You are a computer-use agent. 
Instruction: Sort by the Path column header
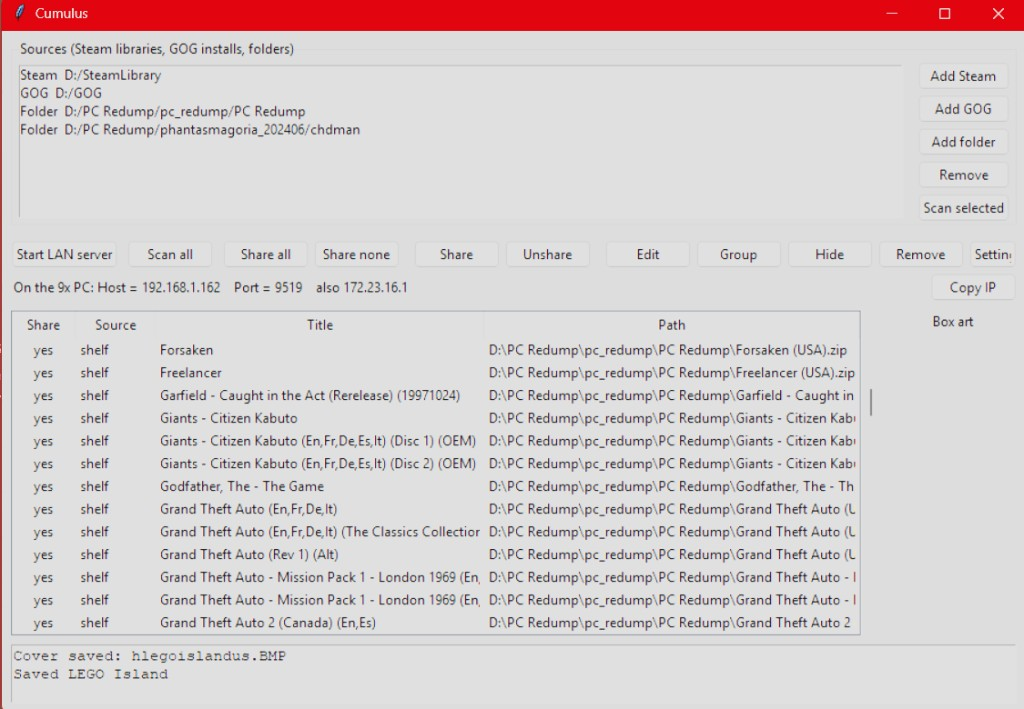pos(671,325)
